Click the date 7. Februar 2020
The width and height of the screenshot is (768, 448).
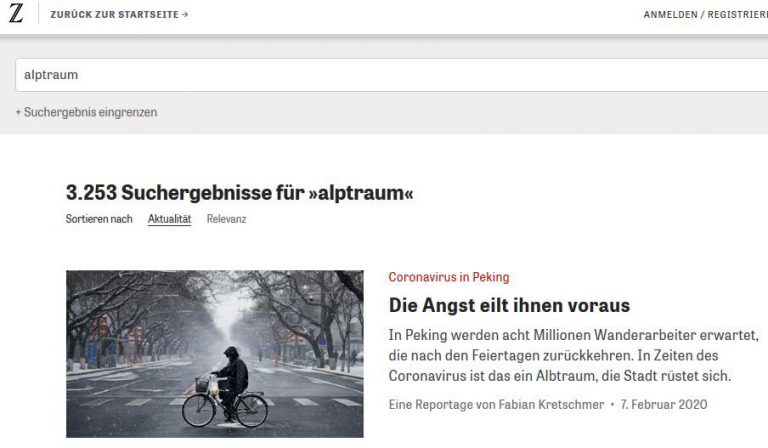(664, 403)
